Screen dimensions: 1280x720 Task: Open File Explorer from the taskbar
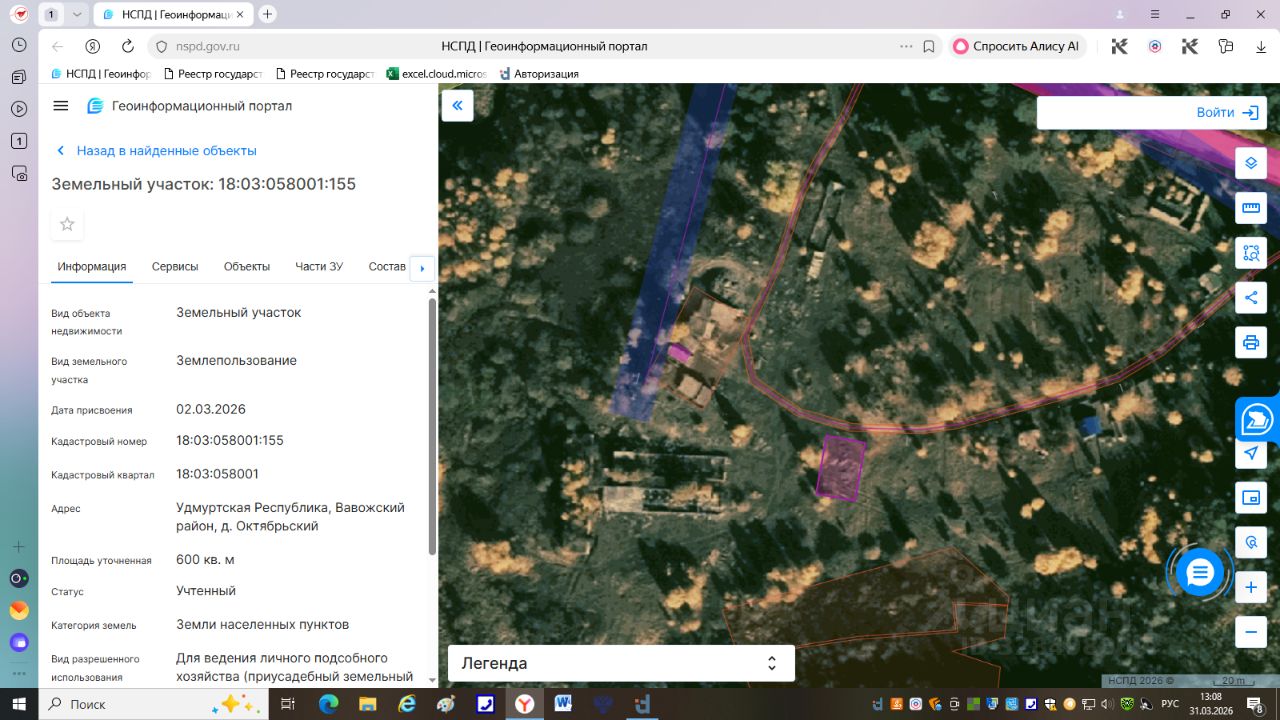(x=367, y=704)
